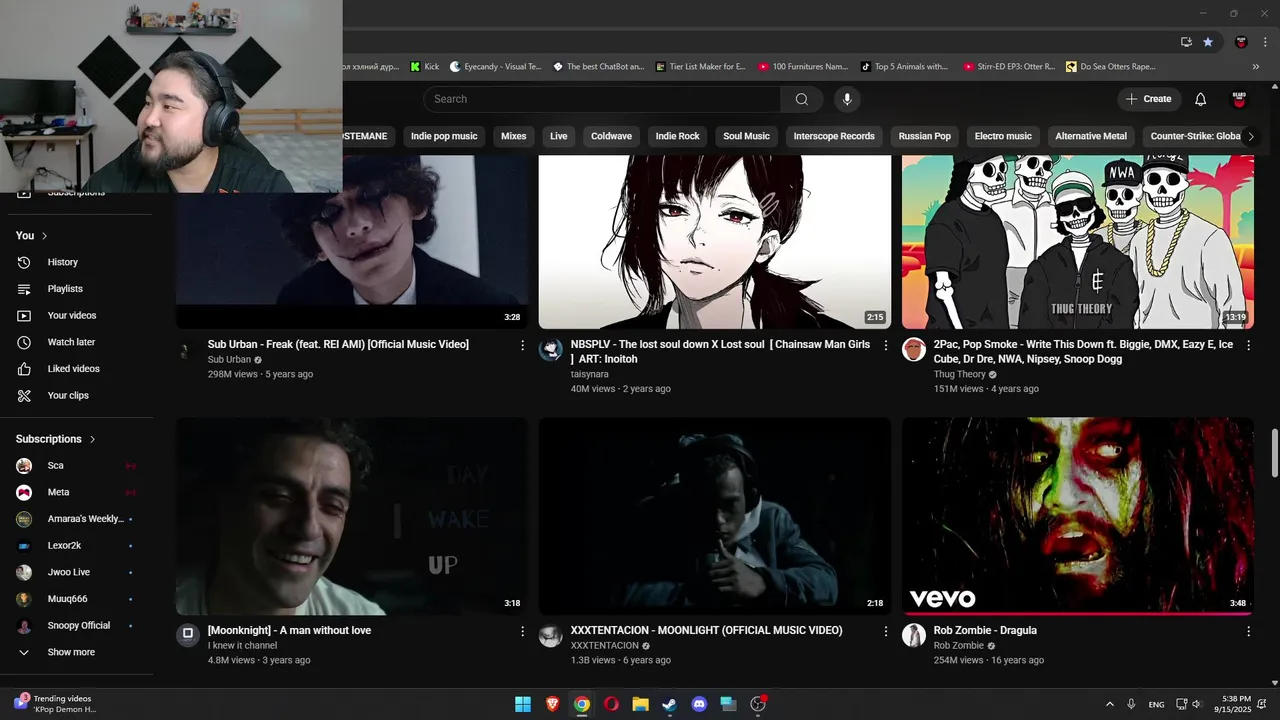This screenshot has height=720, width=1280.
Task: Open I knew it channel avatar
Action: pyautogui.click(x=187, y=634)
